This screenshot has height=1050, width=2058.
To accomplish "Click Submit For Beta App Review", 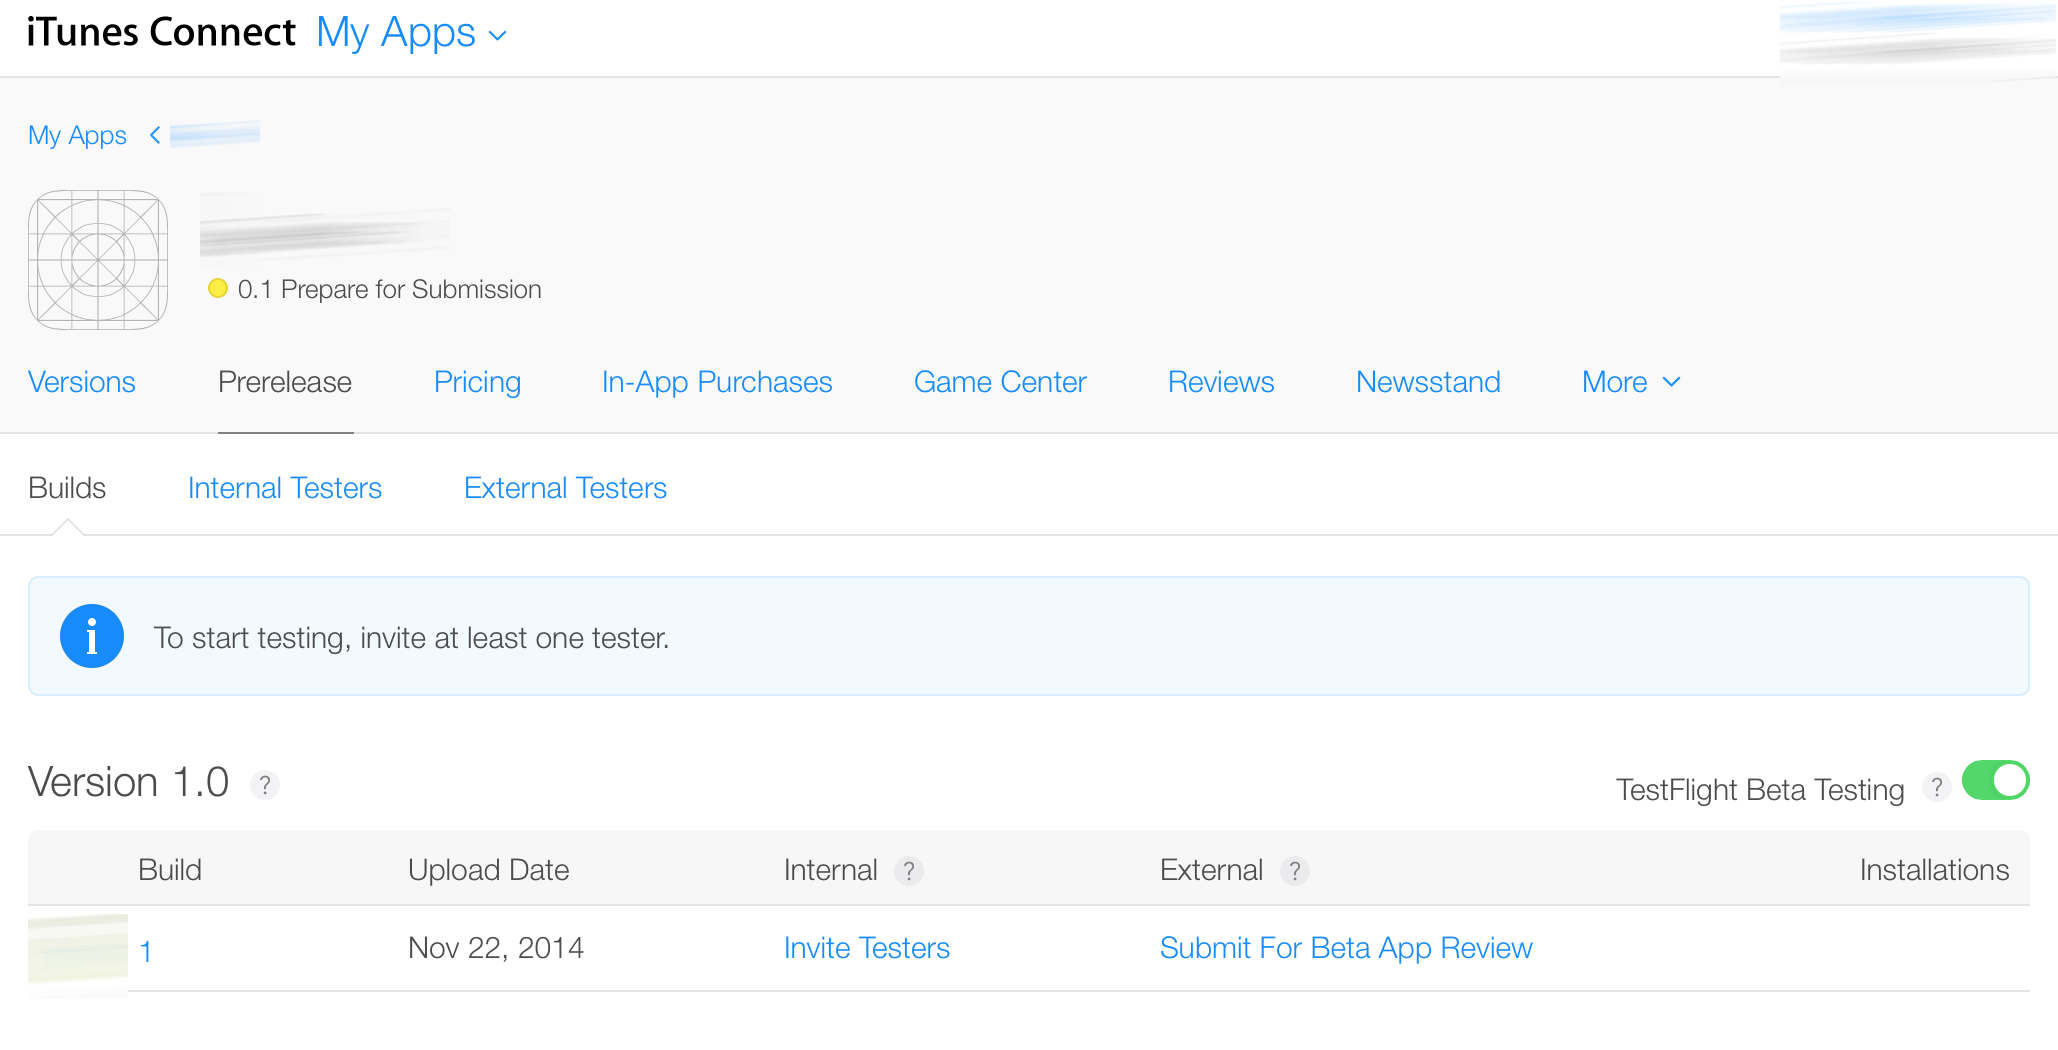I will tap(1346, 948).
